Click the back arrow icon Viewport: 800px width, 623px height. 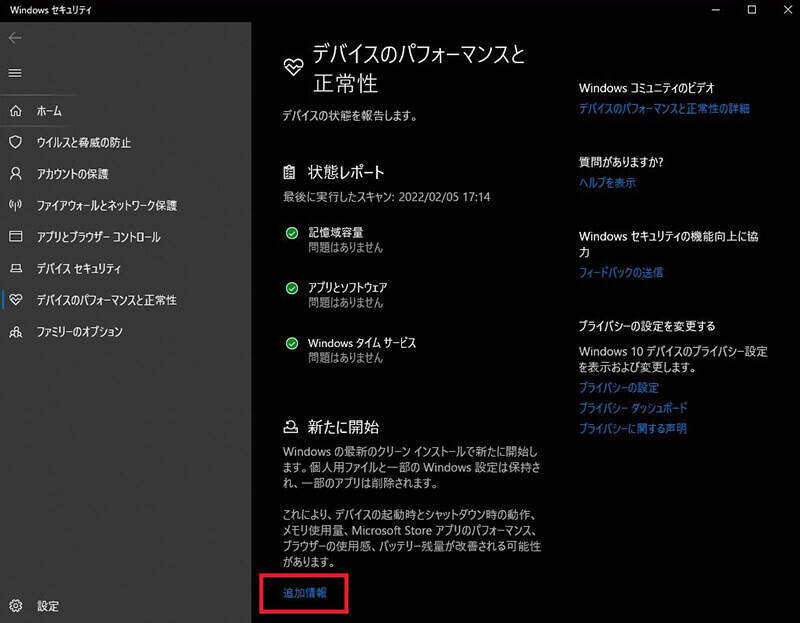(15, 38)
